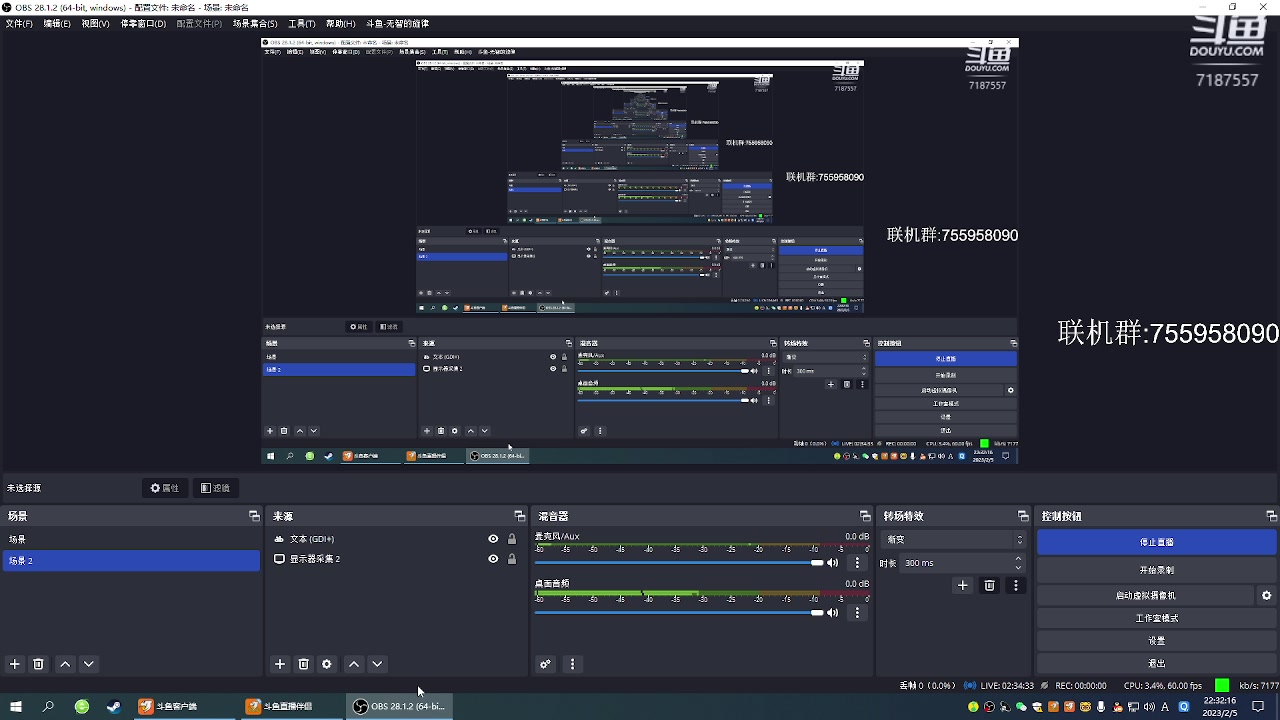Open Steam from the taskbar
The width and height of the screenshot is (1280, 720).
click(113, 707)
